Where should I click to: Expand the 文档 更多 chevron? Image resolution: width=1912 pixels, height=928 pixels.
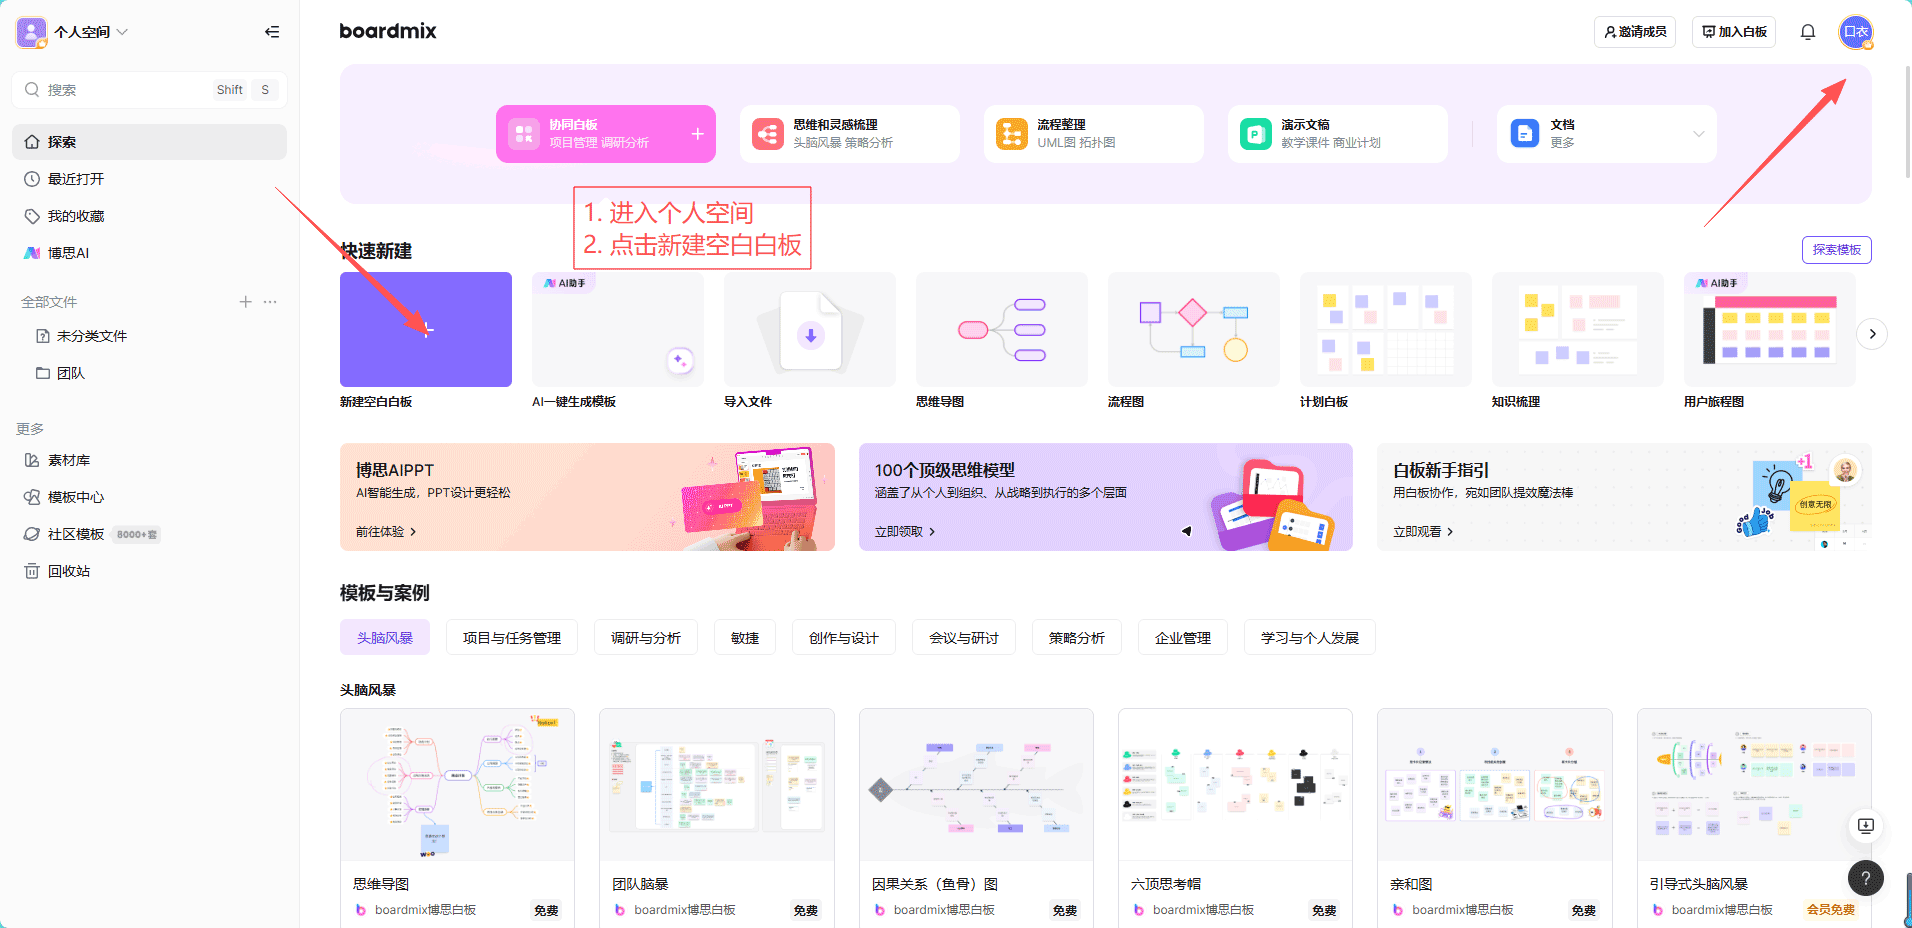[x=1698, y=133]
